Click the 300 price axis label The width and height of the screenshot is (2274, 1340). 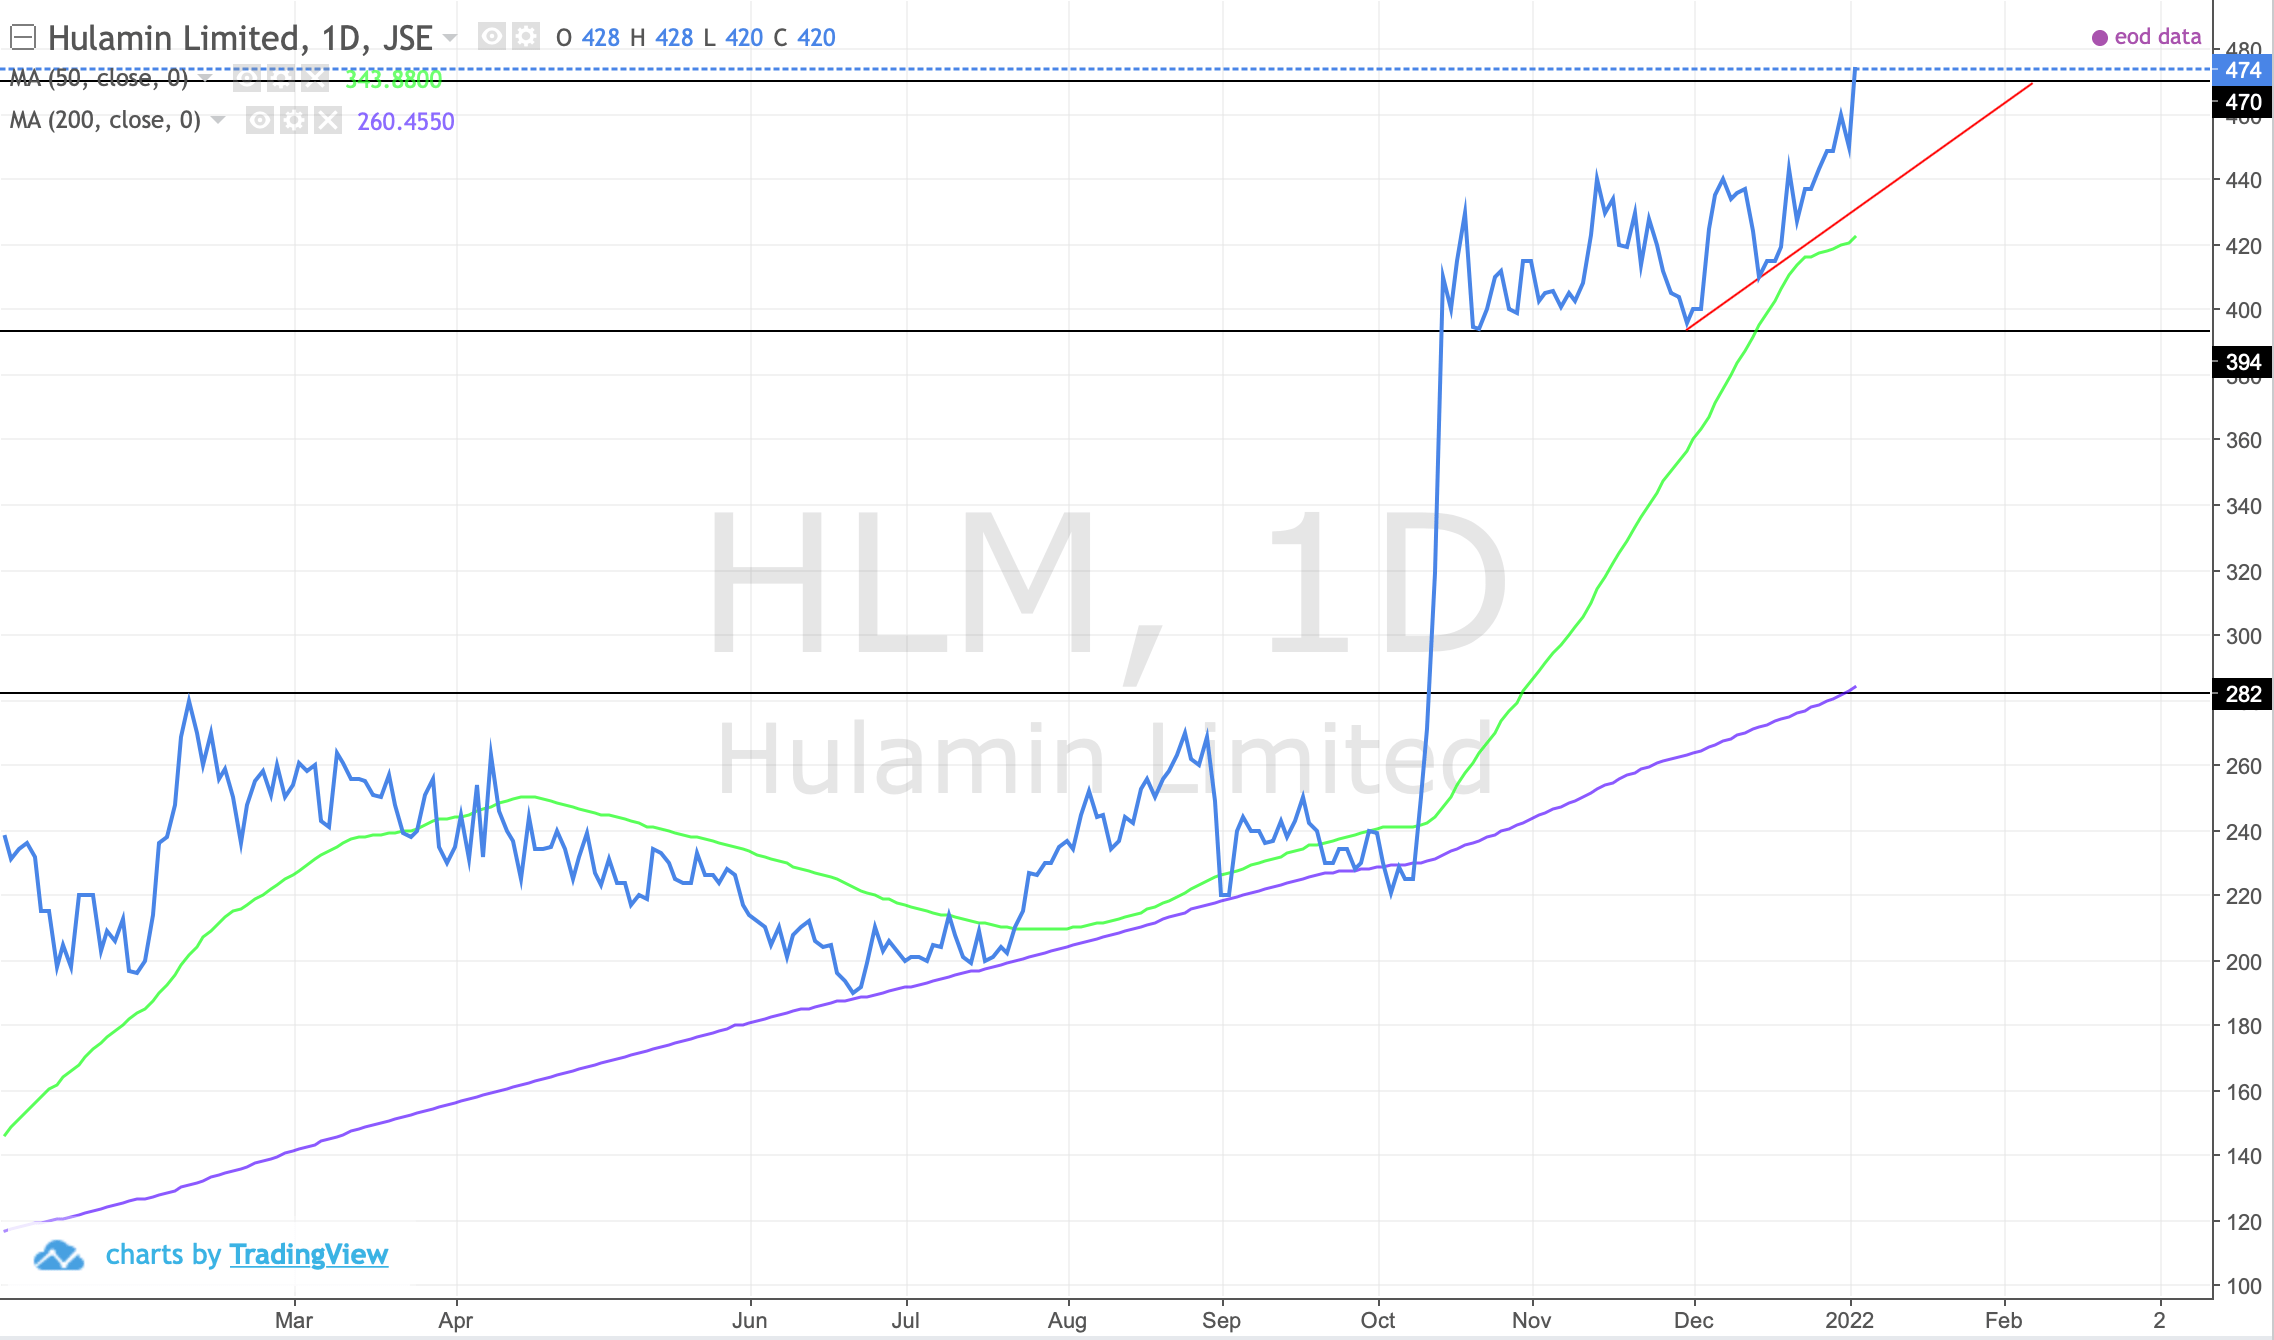tap(2243, 636)
